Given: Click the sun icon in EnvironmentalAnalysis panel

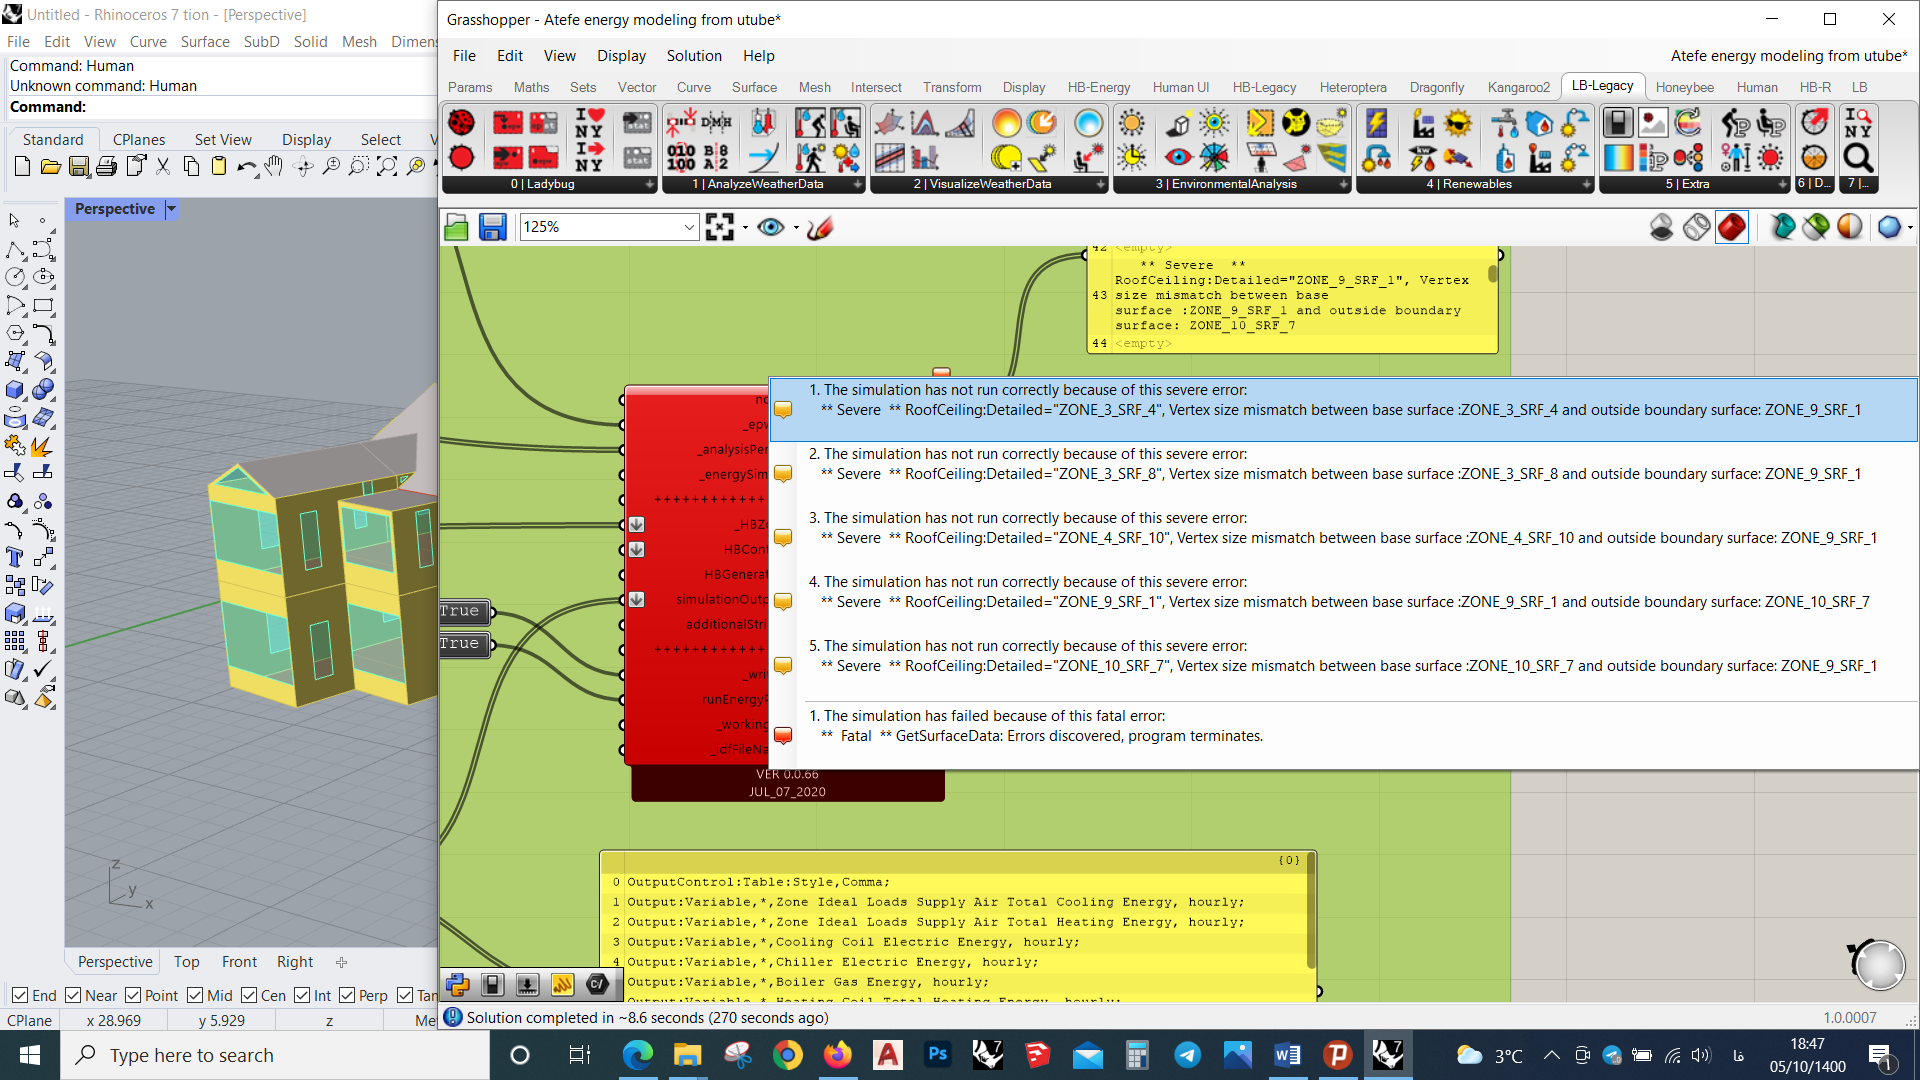Looking at the screenshot, I should (1132, 123).
